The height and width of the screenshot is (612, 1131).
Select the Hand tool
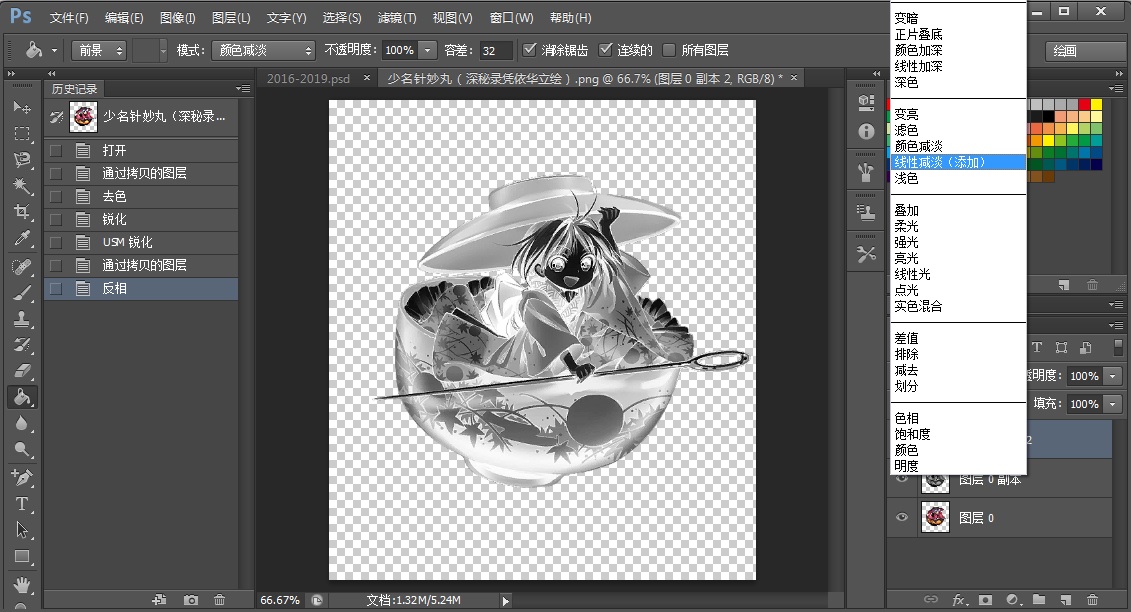click(22, 584)
